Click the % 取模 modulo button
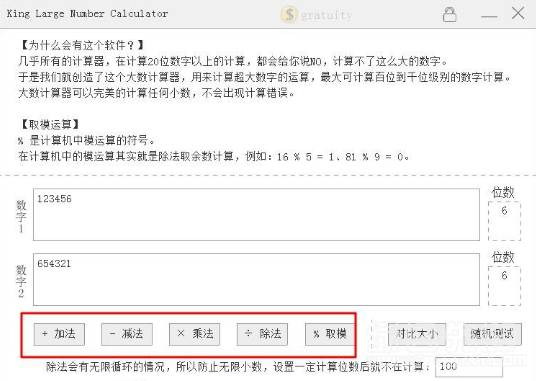This screenshot has width=536, height=381. pyautogui.click(x=330, y=334)
